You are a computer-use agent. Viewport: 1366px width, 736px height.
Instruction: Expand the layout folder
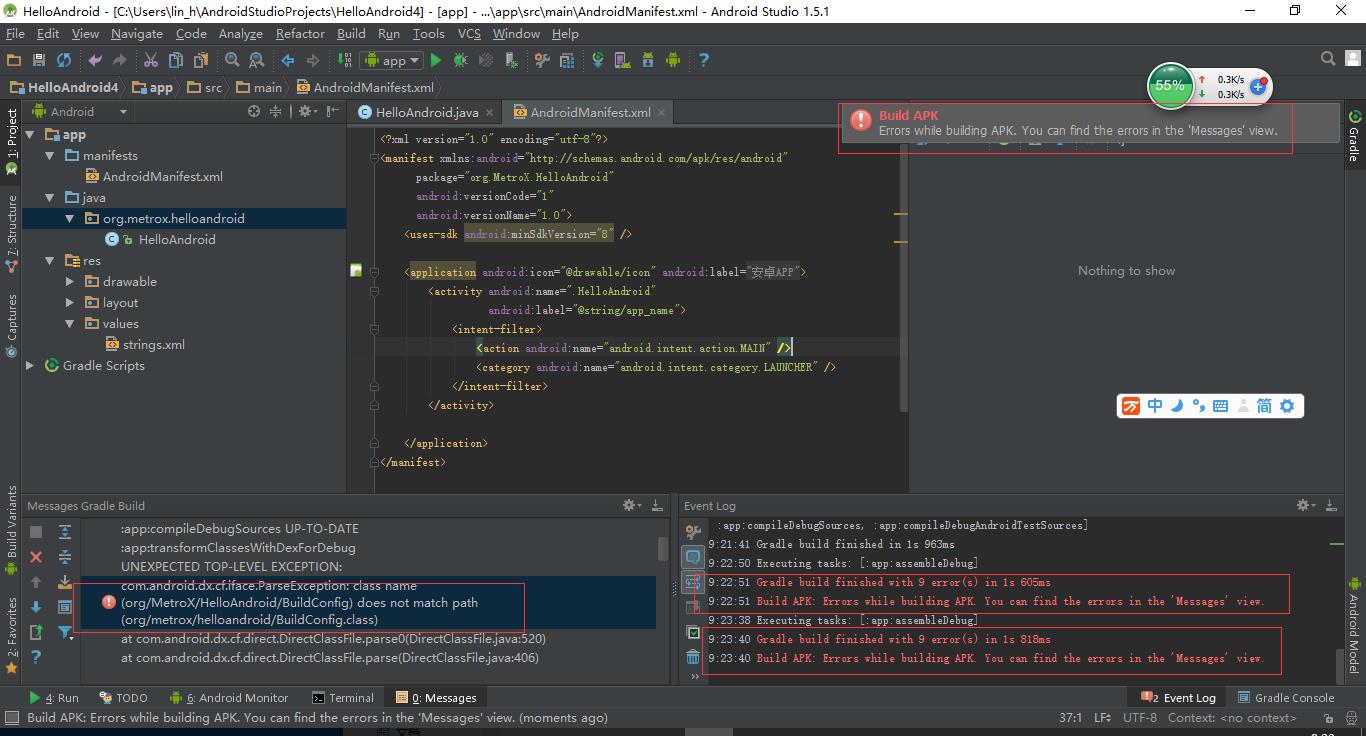(70, 302)
